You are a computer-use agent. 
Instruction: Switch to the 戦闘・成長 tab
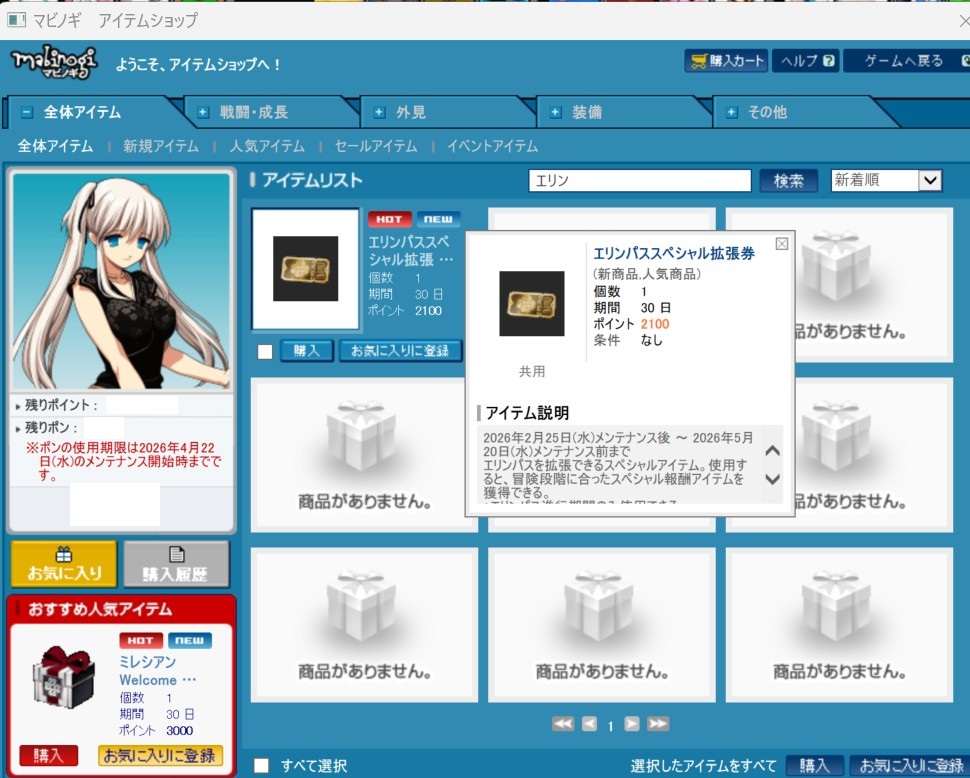[253, 112]
